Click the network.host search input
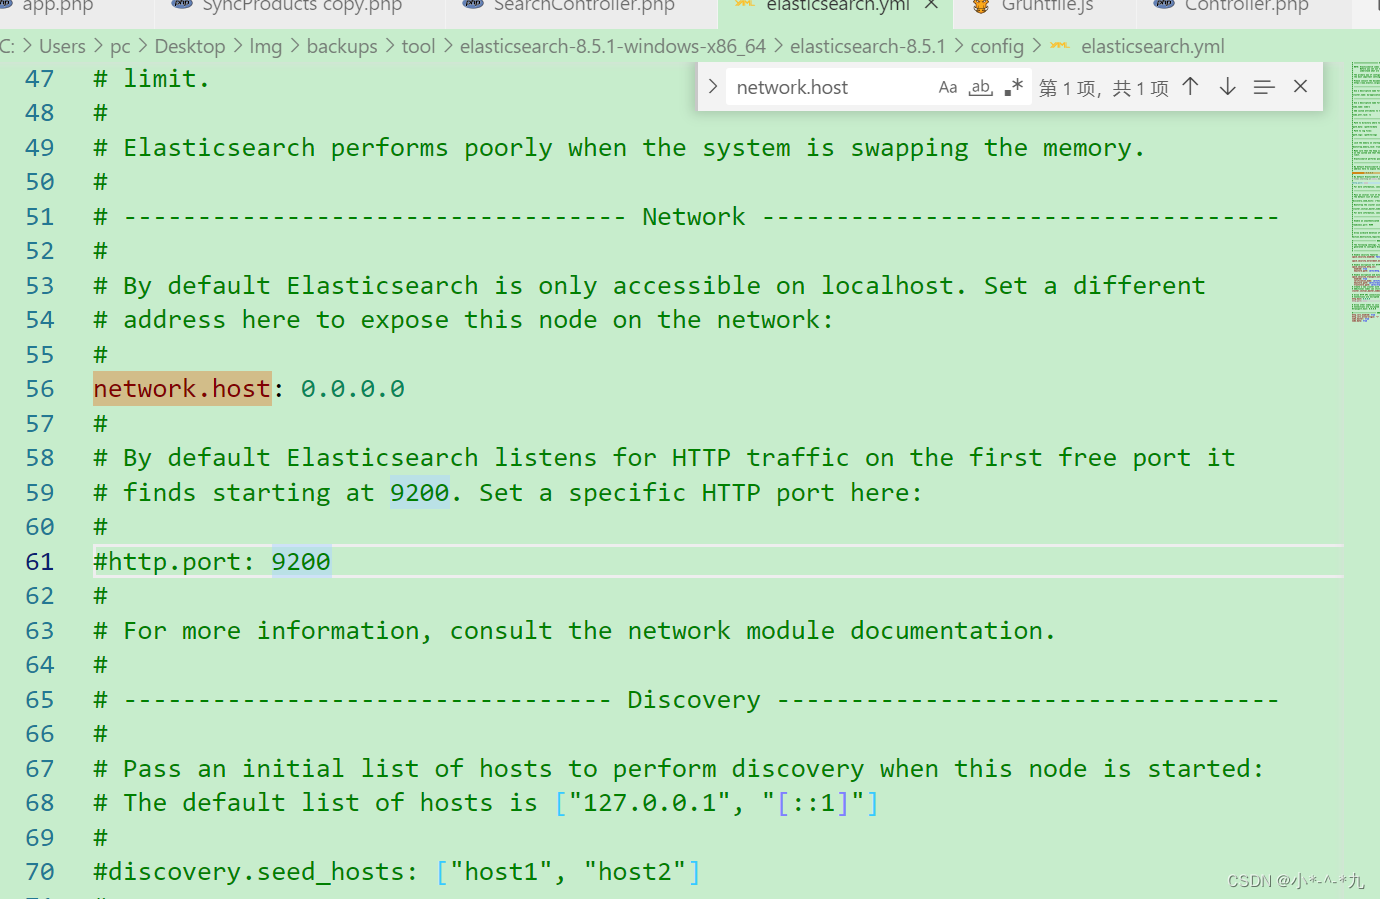 click(x=830, y=87)
